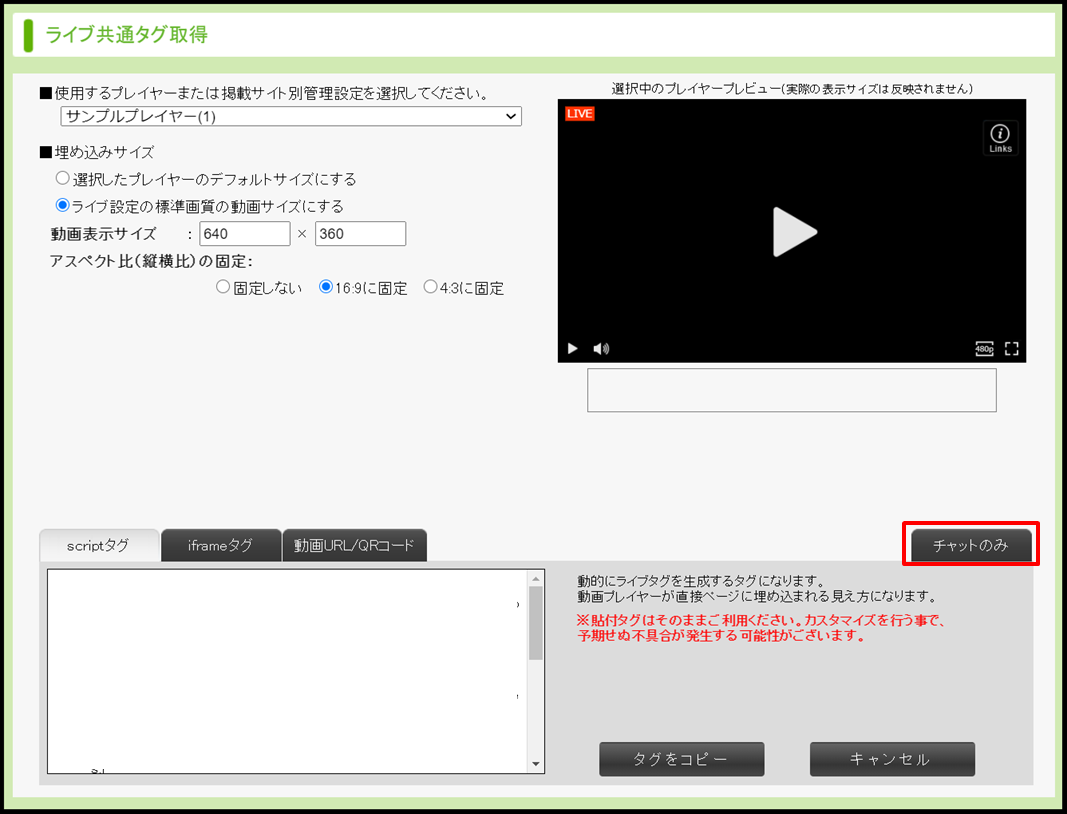The image size is (1067, 814).
Task: Open the 480p quality selector icon
Action: pos(984,348)
